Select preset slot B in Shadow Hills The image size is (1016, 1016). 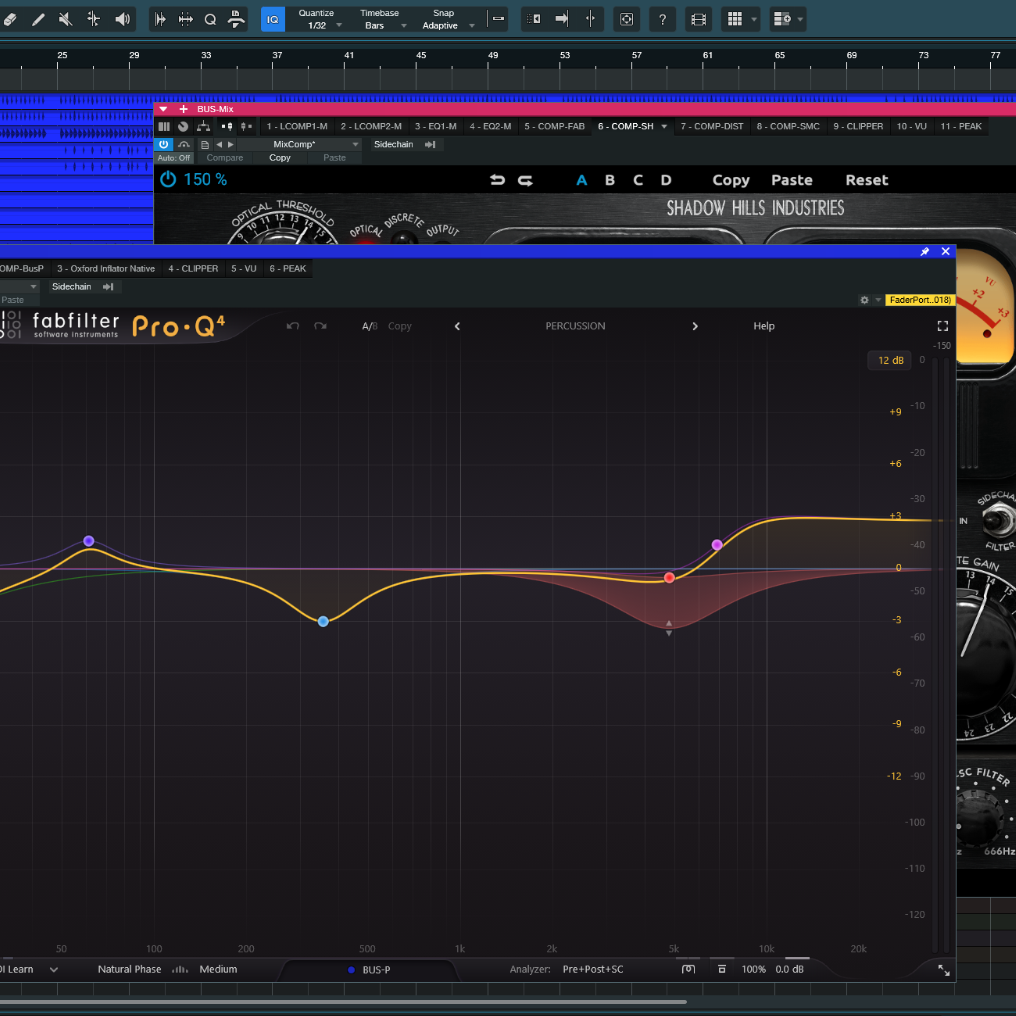tap(610, 180)
